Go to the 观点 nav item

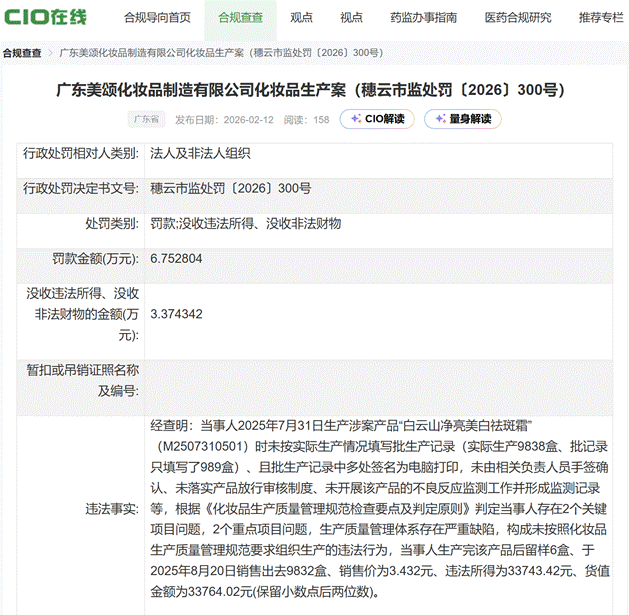coord(301,18)
